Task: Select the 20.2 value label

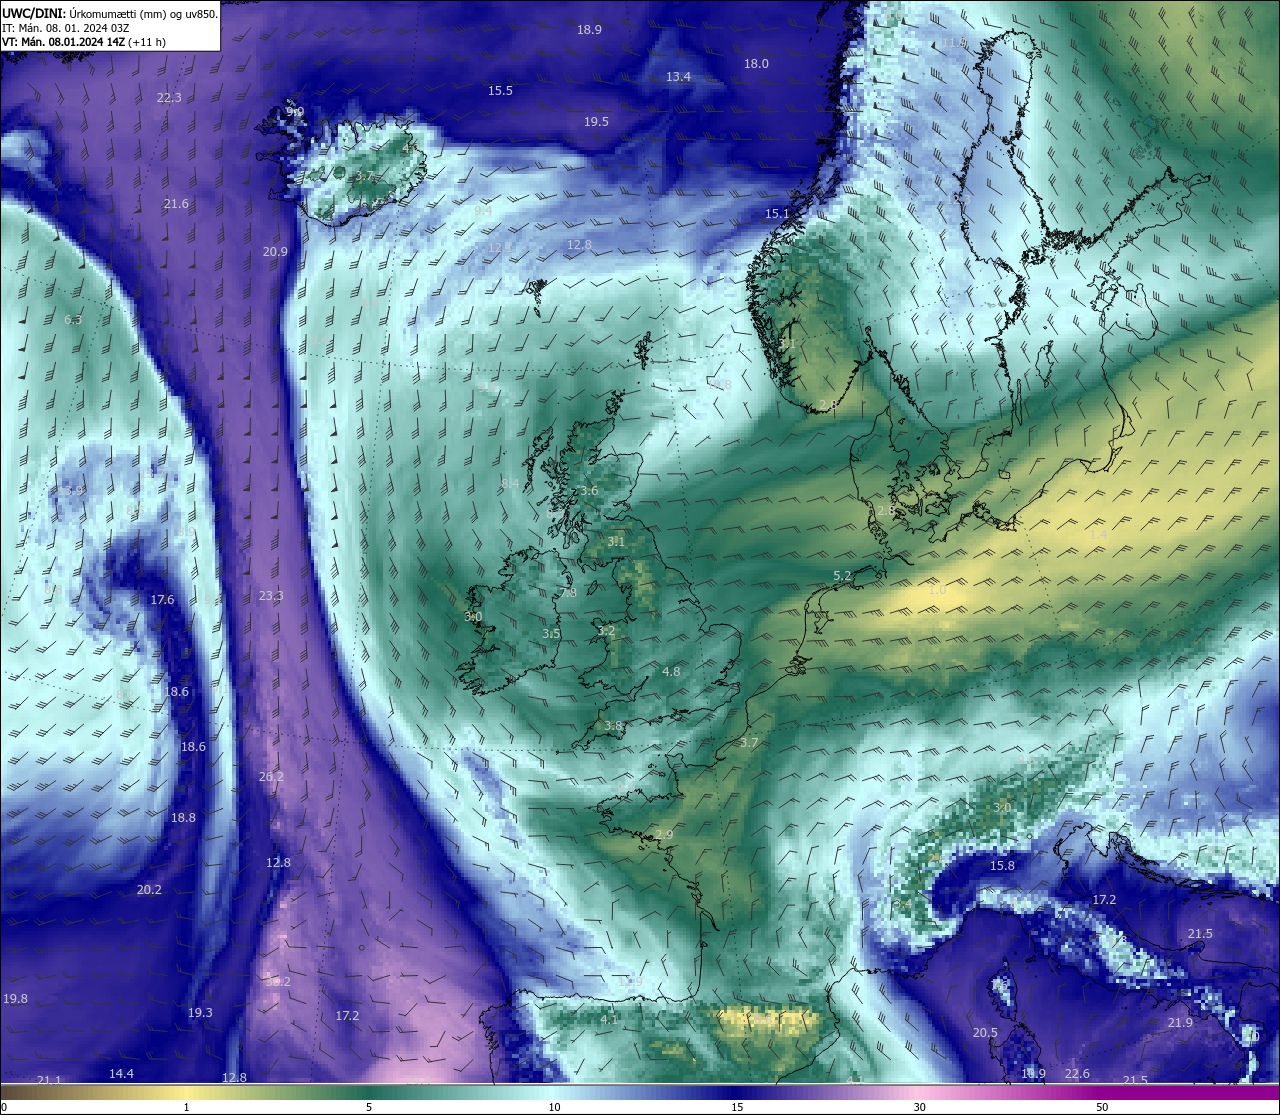Action: click(x=149, y=890)
